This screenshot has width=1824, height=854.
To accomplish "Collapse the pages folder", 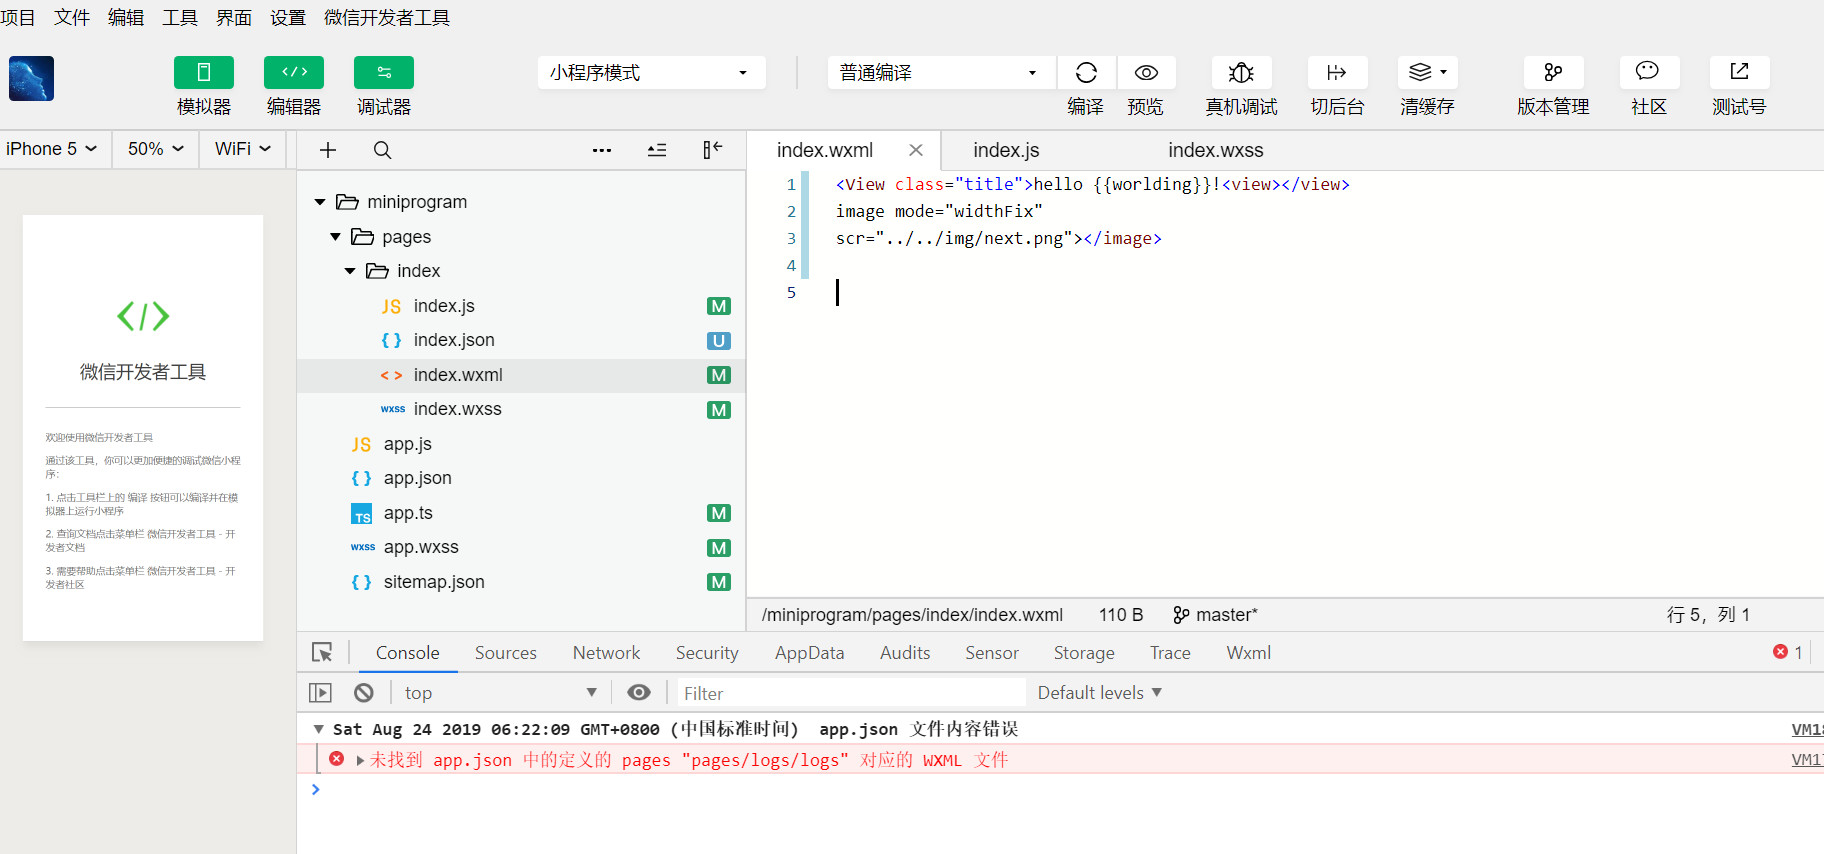I will 335,237.
